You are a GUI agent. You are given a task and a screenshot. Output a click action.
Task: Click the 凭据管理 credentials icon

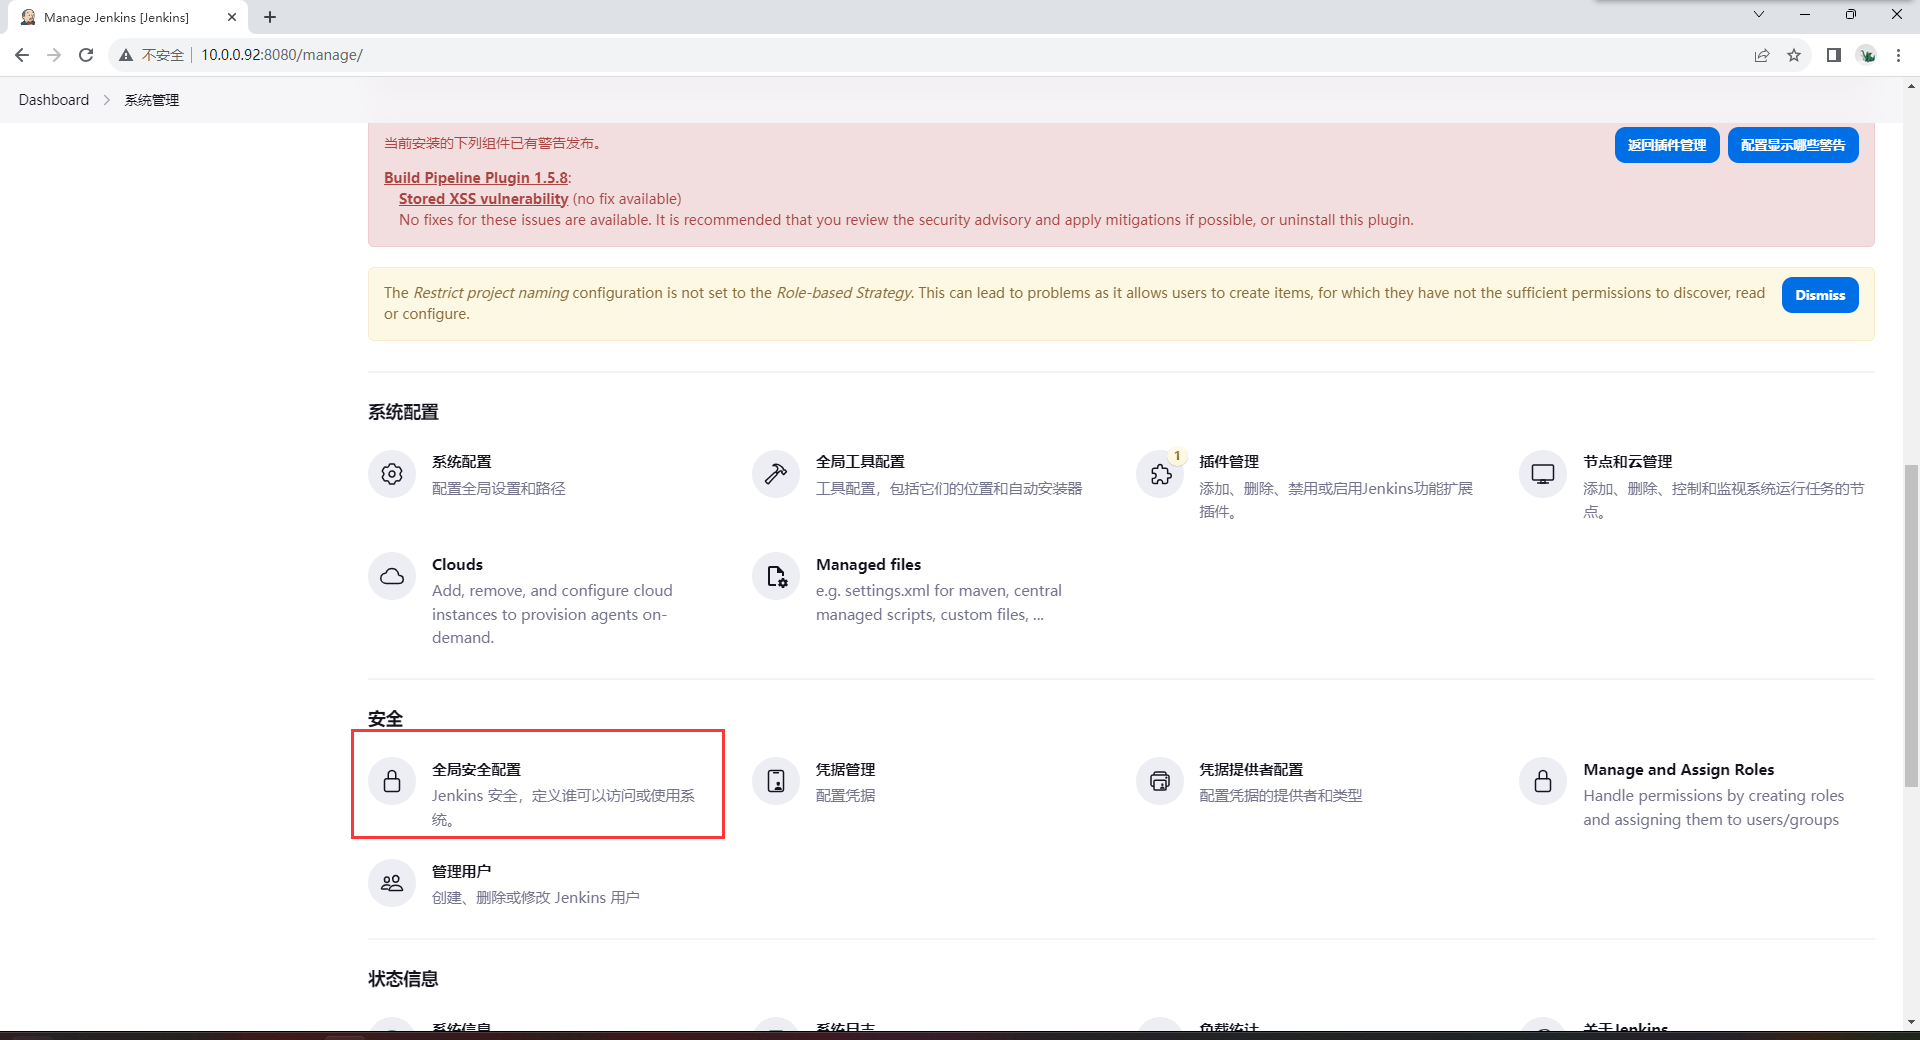click(x=776, y=781)
